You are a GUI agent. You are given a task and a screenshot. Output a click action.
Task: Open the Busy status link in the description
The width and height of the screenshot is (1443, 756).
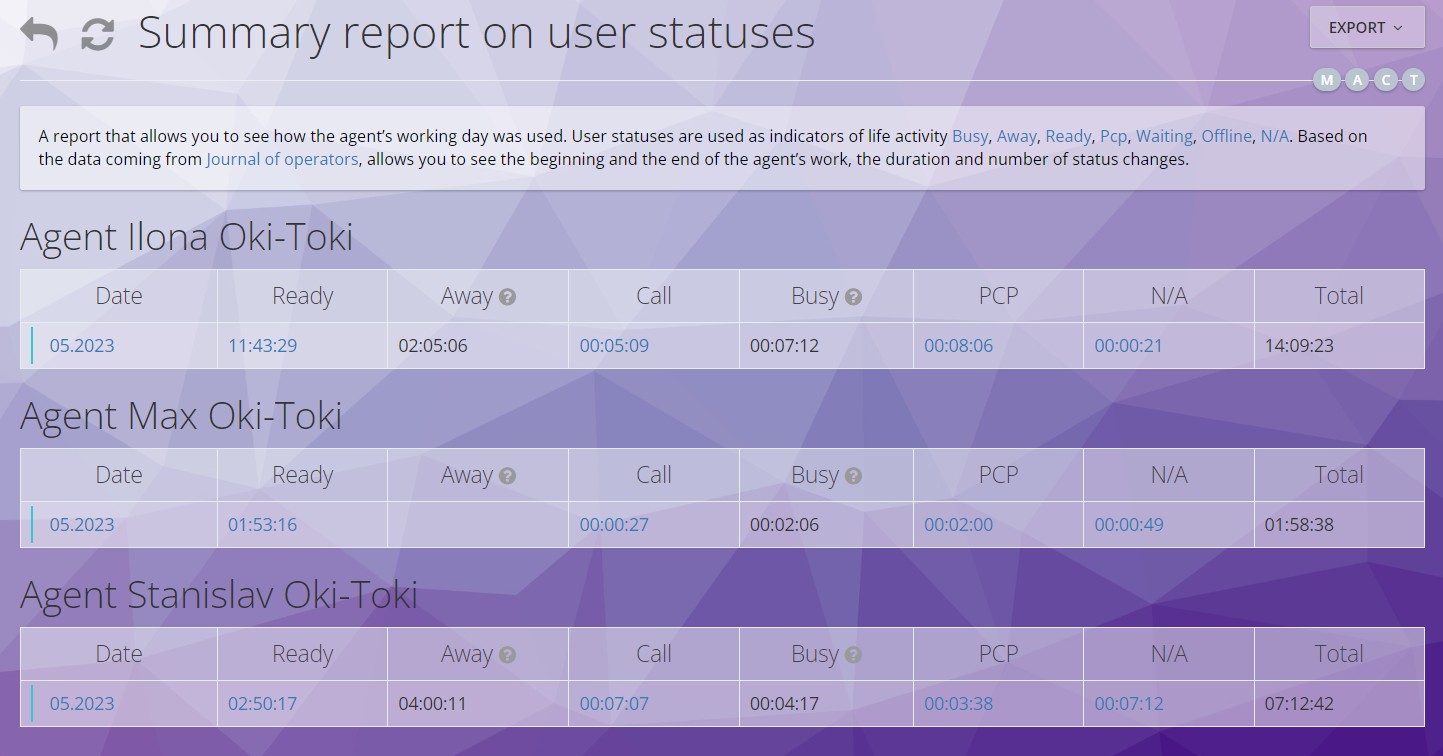[x=970, y=136]
